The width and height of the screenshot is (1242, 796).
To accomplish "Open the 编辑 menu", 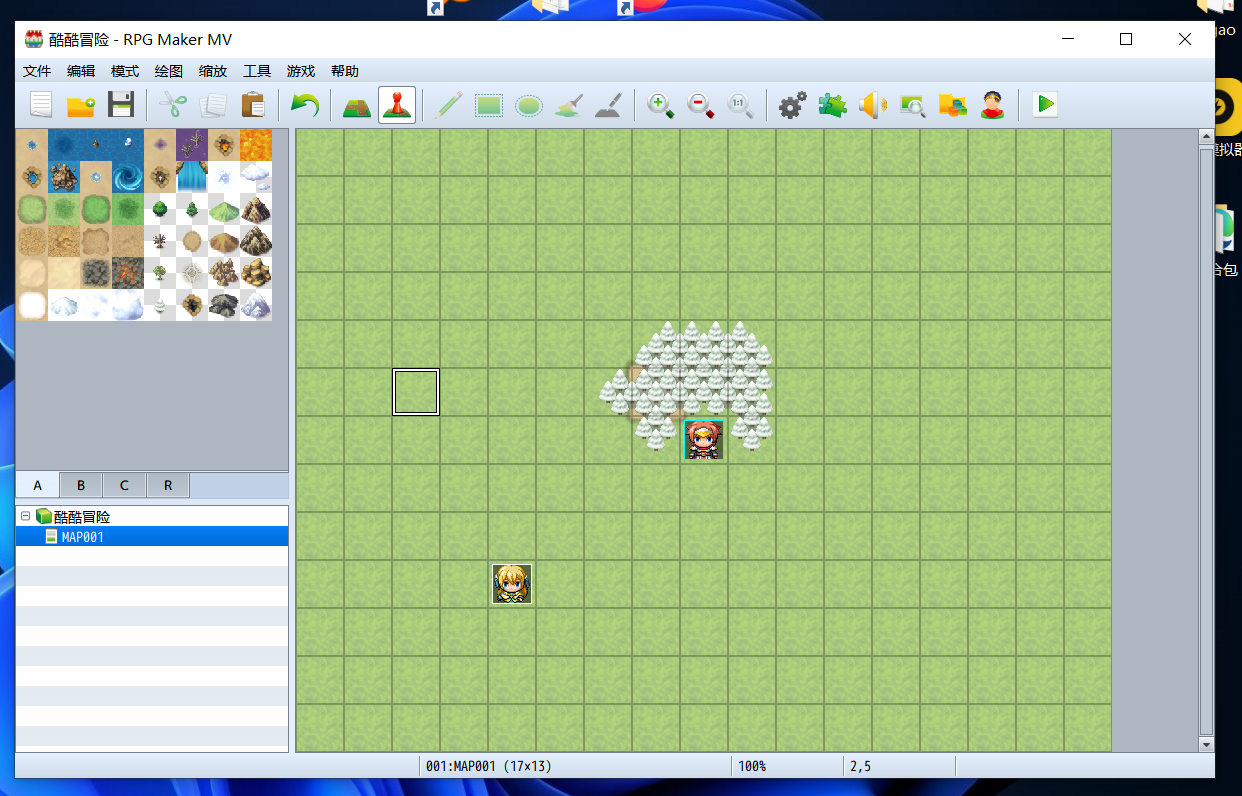I will pos(81,71).
